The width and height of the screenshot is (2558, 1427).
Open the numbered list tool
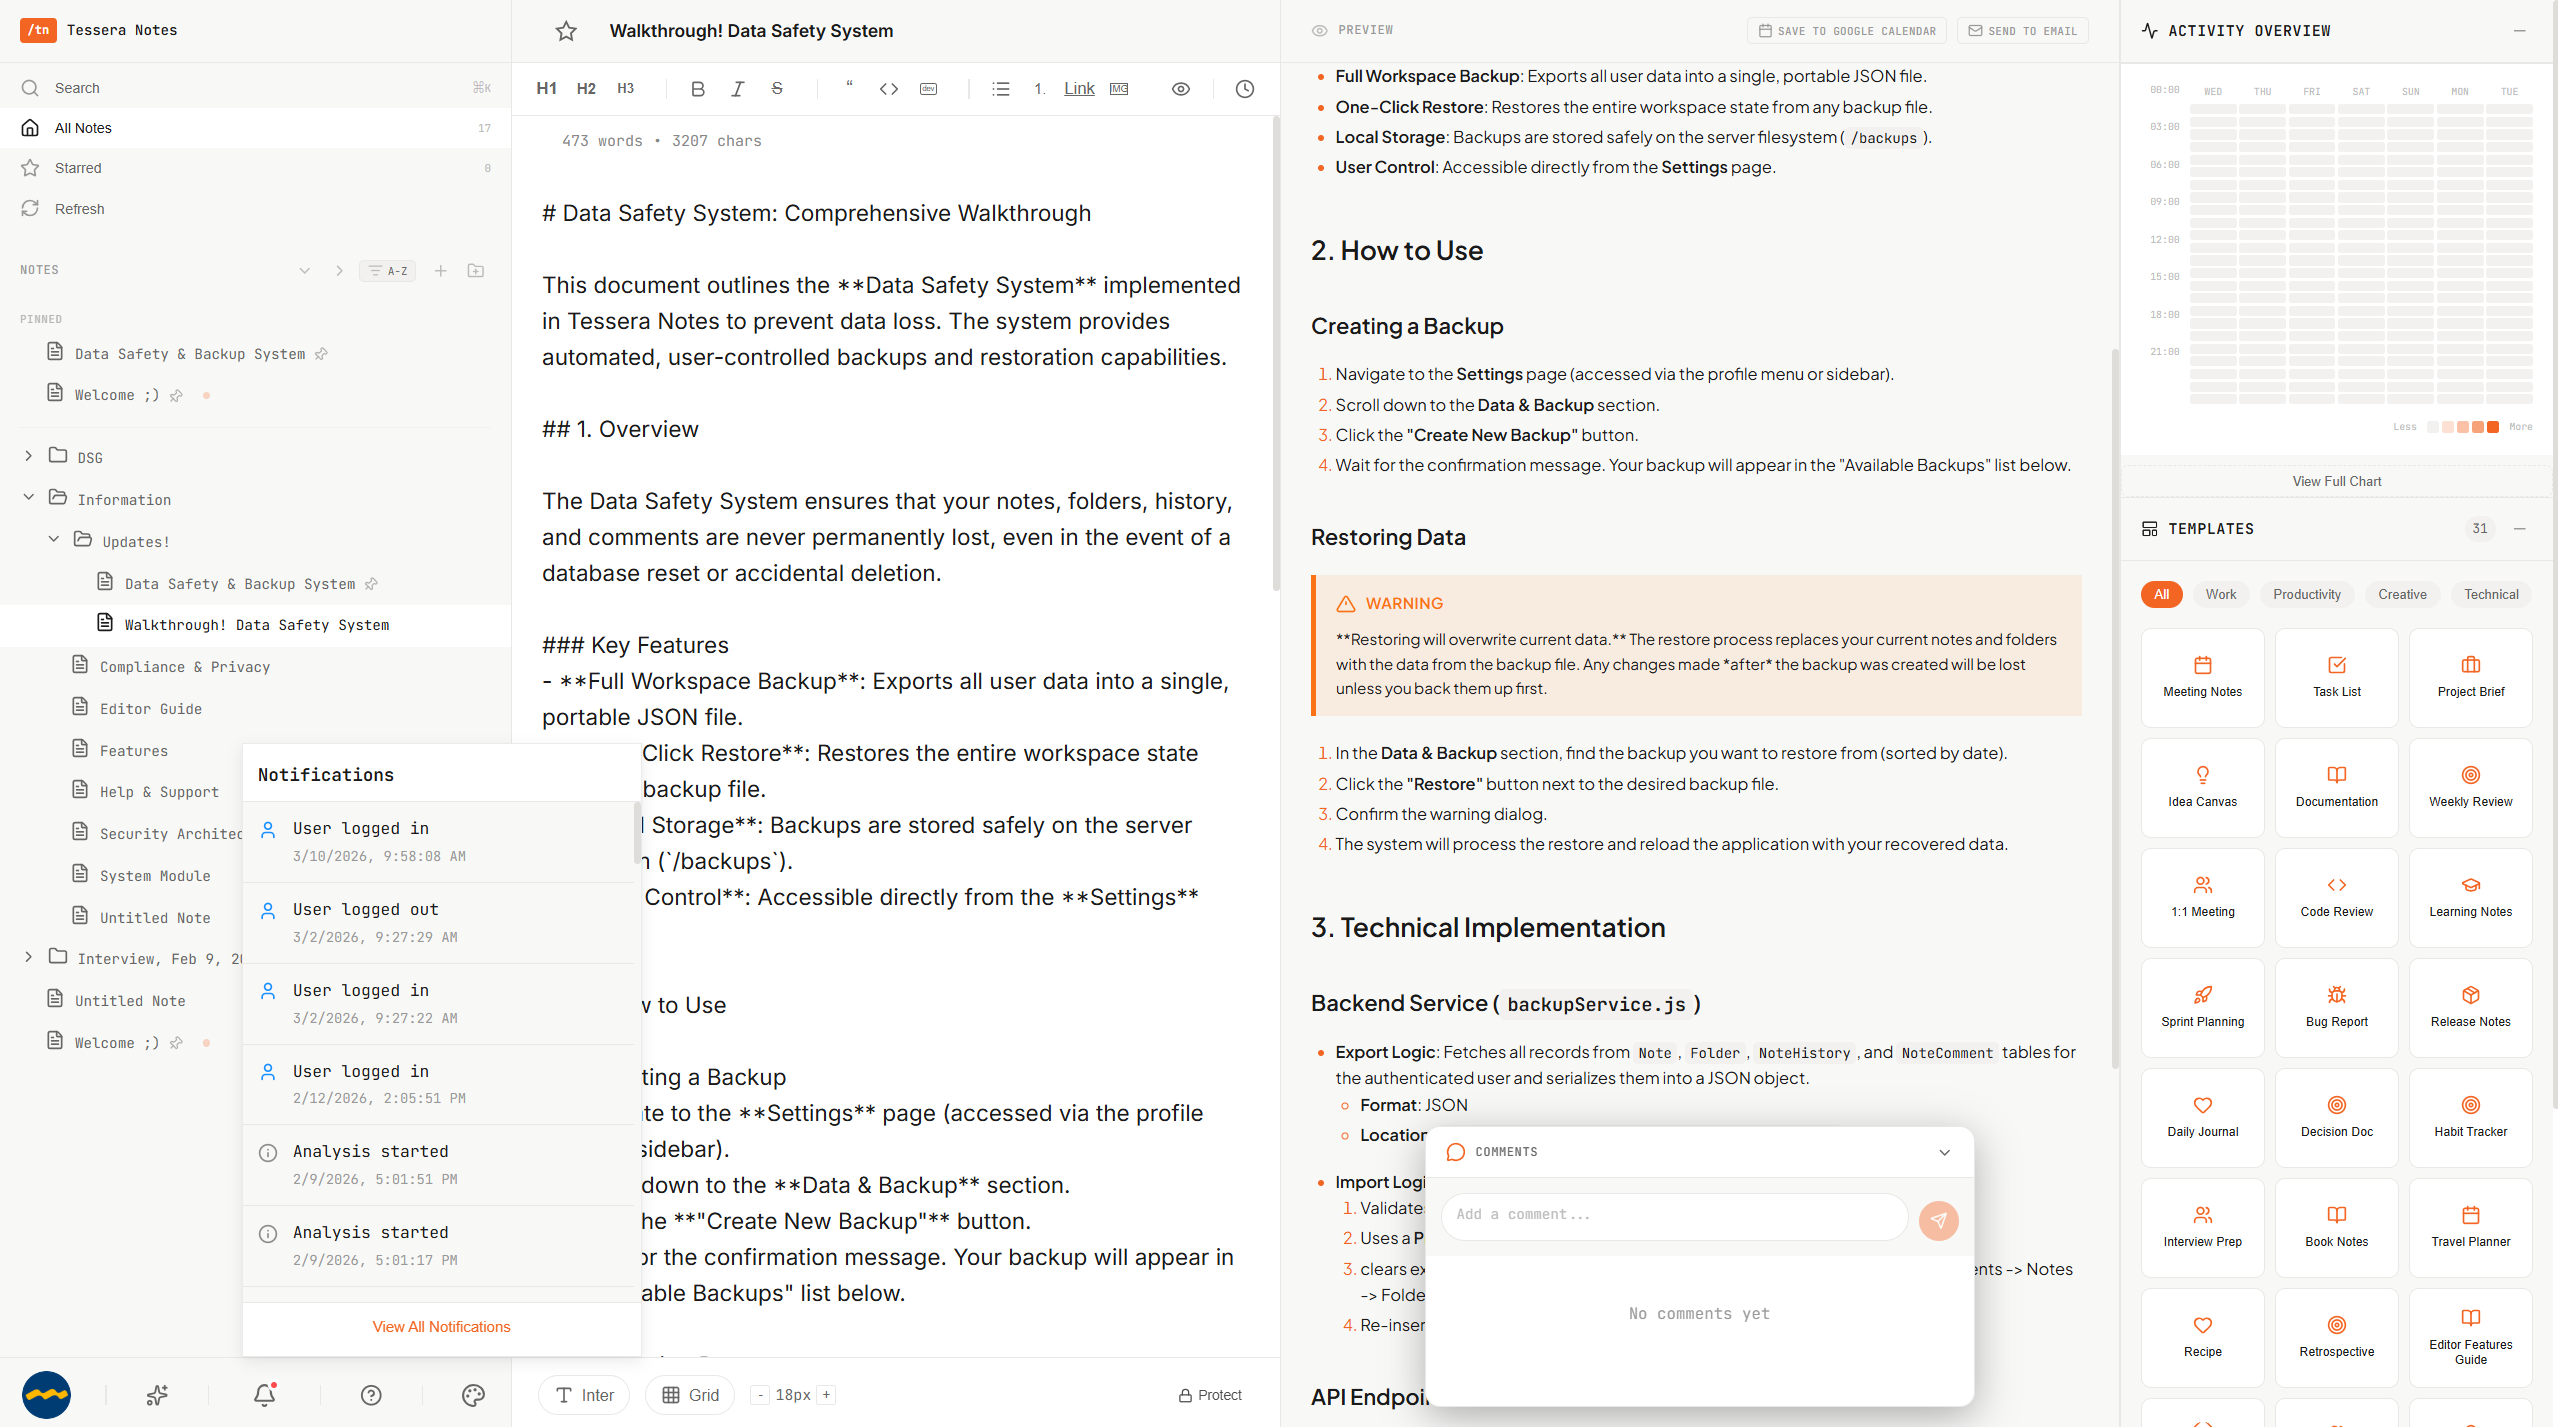pos(1038,89)
